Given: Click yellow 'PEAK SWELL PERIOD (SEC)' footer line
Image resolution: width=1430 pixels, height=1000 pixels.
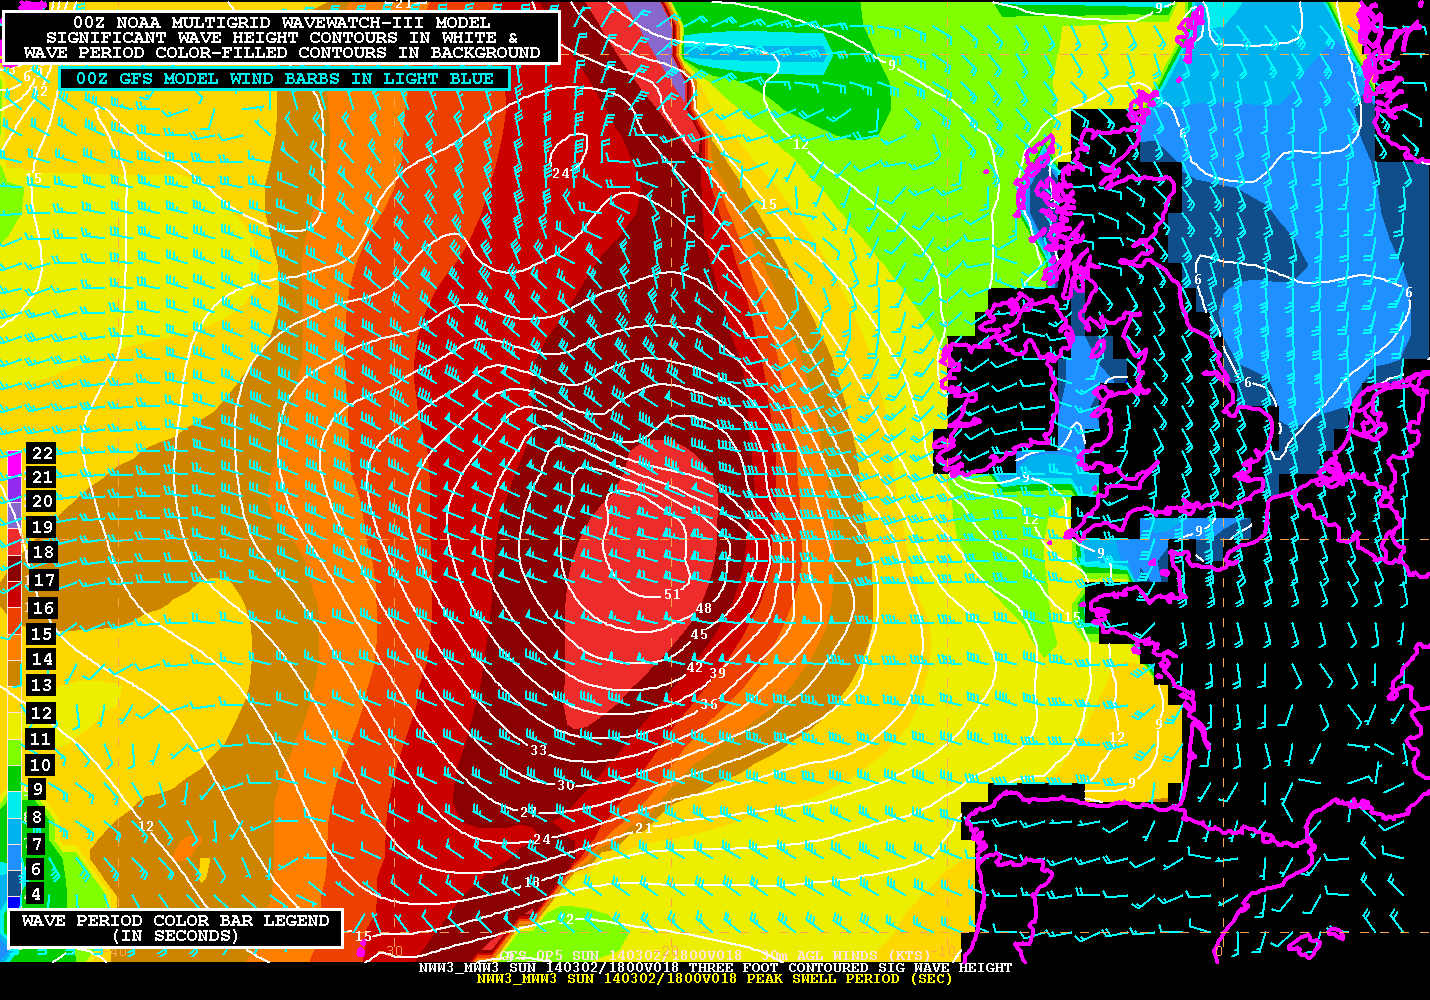Looking at the screenshot, I should point(849,978).
